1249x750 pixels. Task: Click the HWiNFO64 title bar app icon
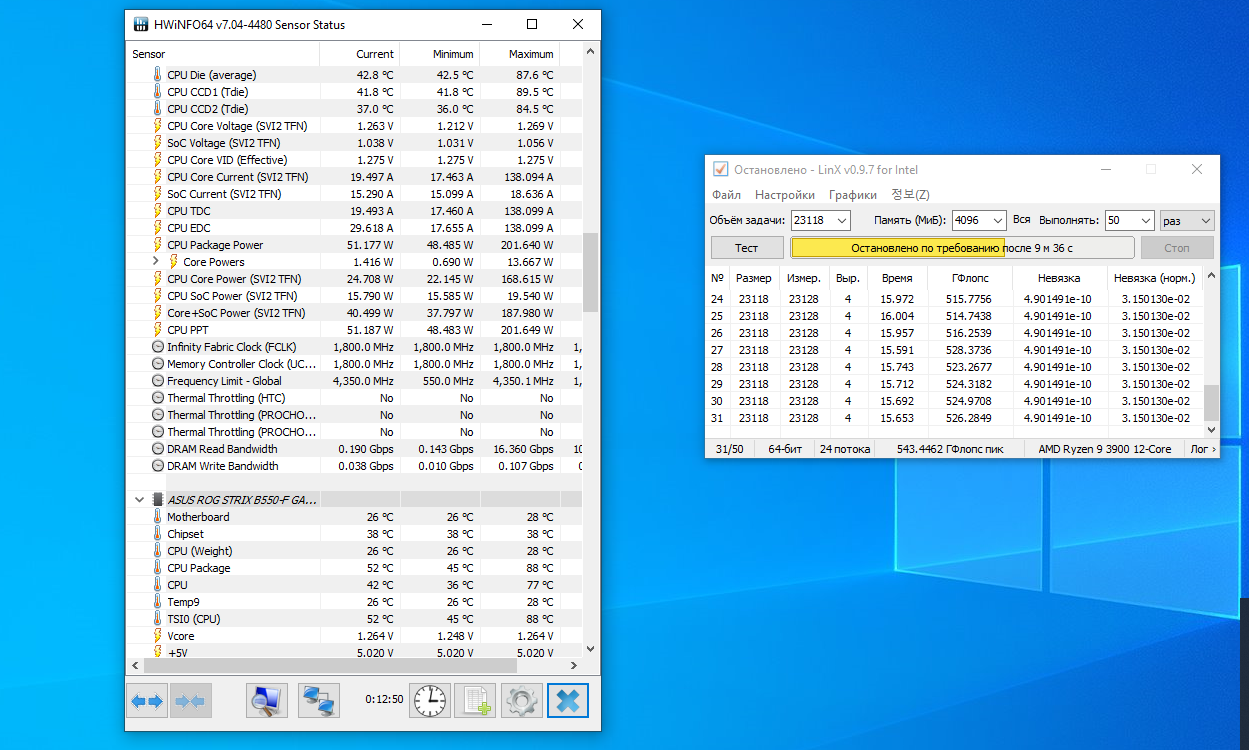(142, 24)
